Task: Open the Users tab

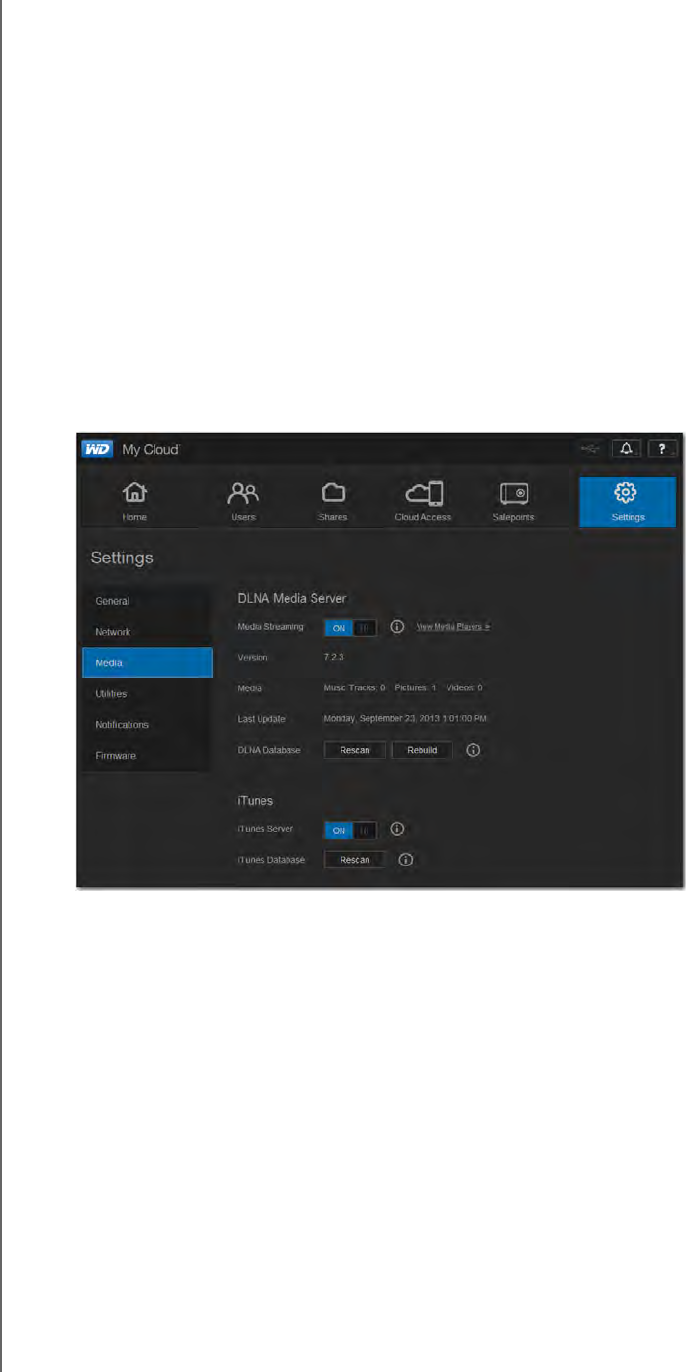Action: coord(243,502)
